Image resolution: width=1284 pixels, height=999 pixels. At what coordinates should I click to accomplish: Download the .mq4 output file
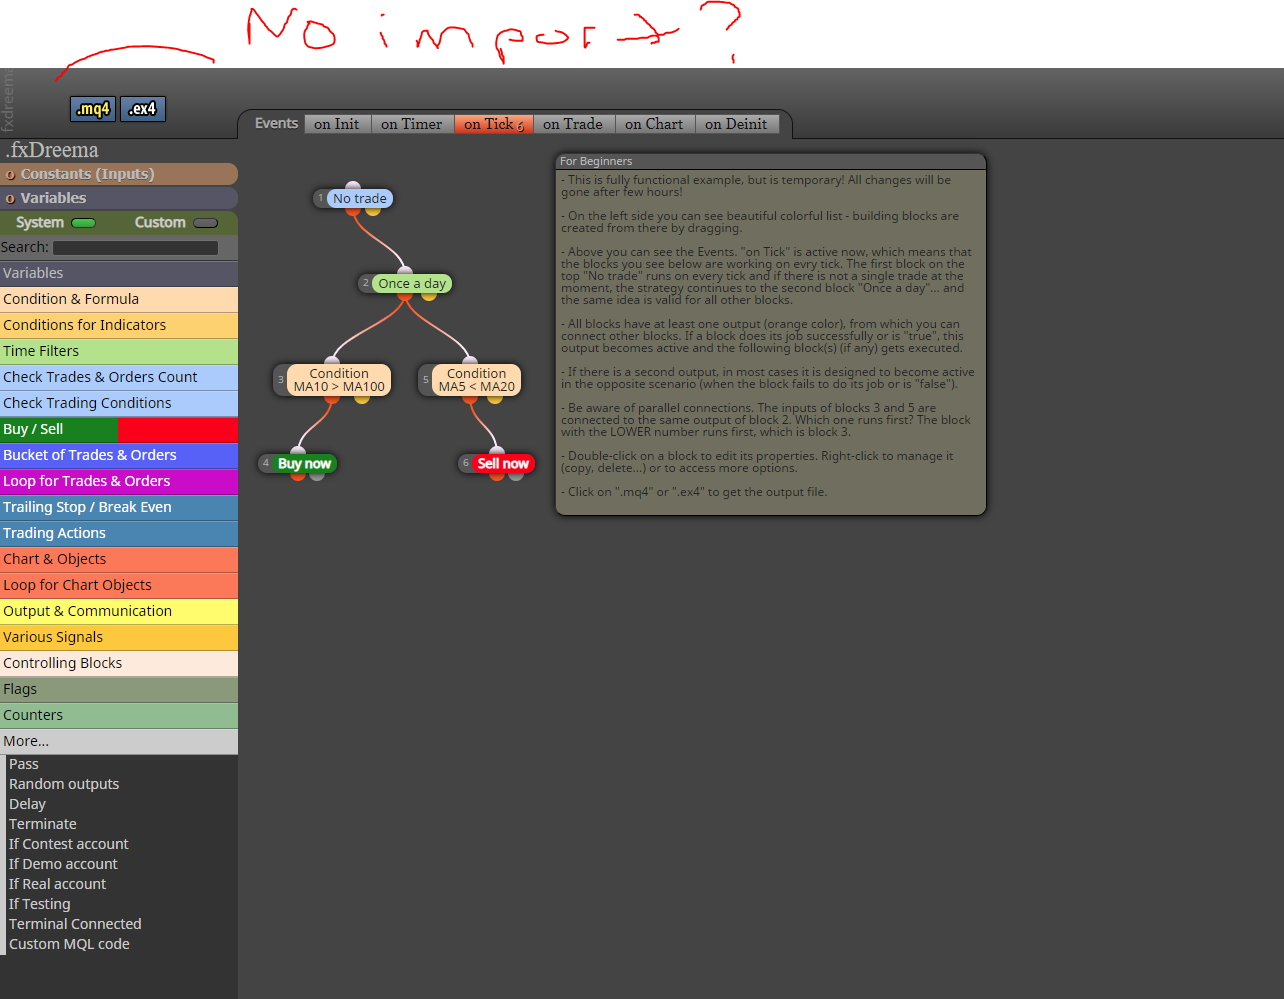pyautogui.click(x=93, y=109)
